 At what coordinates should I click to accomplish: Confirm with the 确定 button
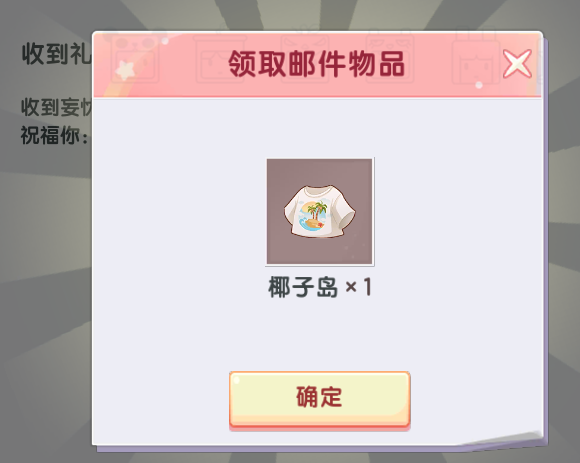point(320,401)
